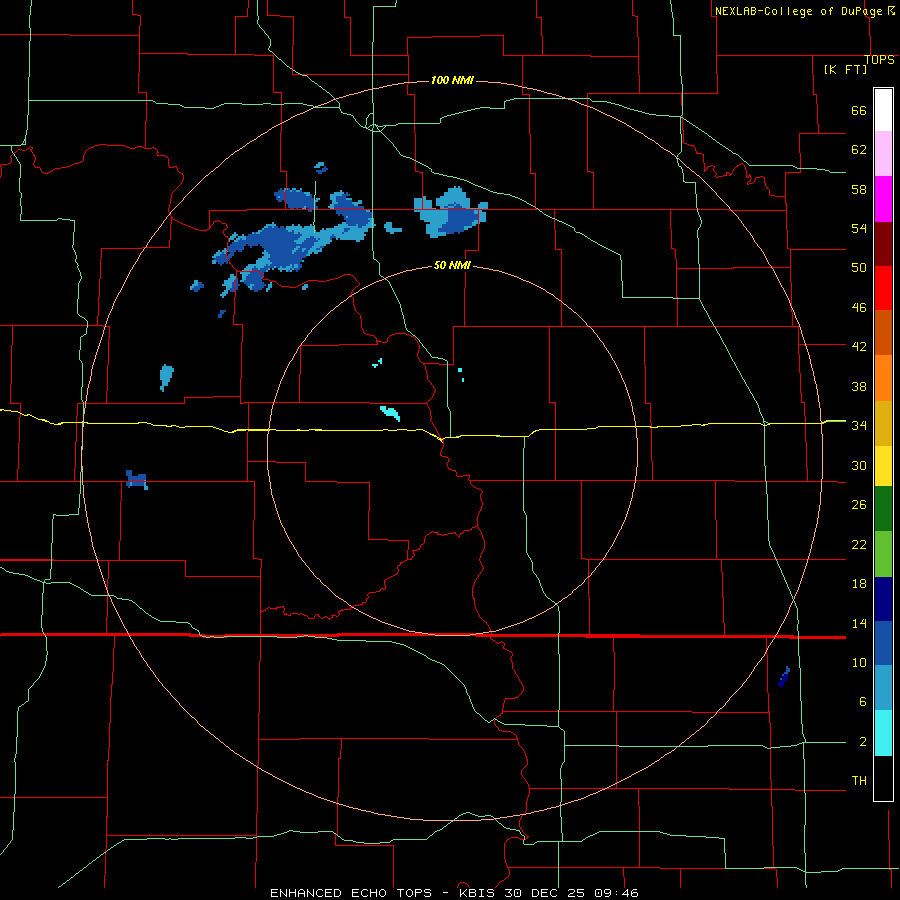Click the legend value 54
This screenshot has width=900, height=900.
pyautogui.click(x=859, y=228)
